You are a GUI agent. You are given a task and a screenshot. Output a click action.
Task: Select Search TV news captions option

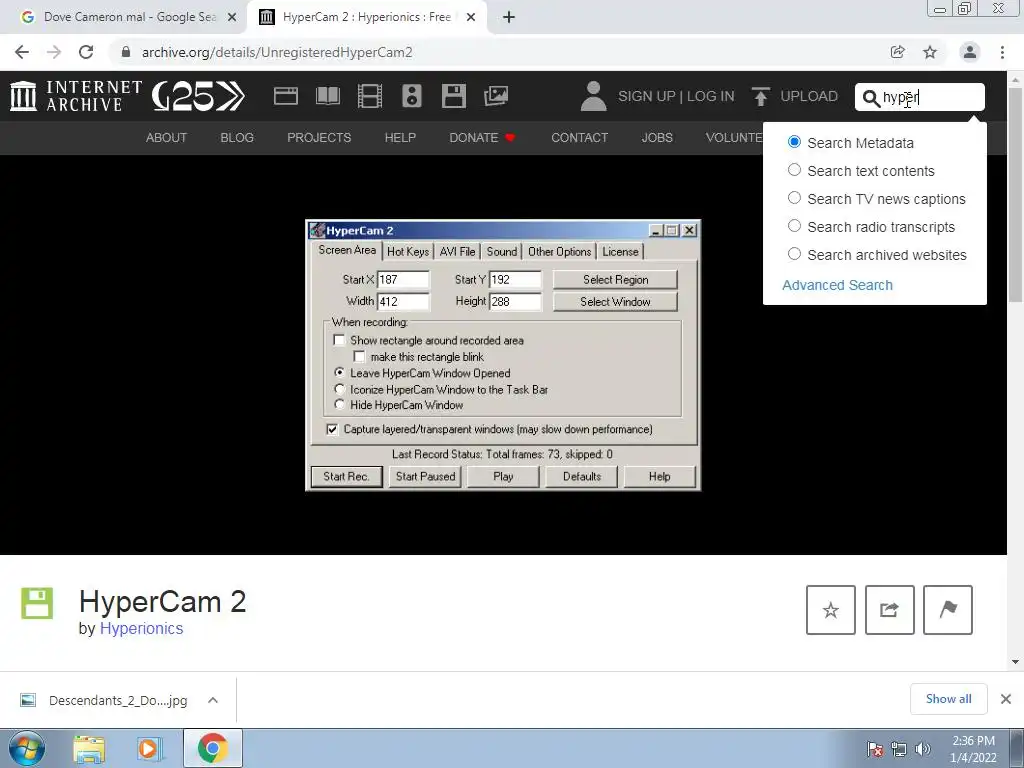[x=794, y=199]
